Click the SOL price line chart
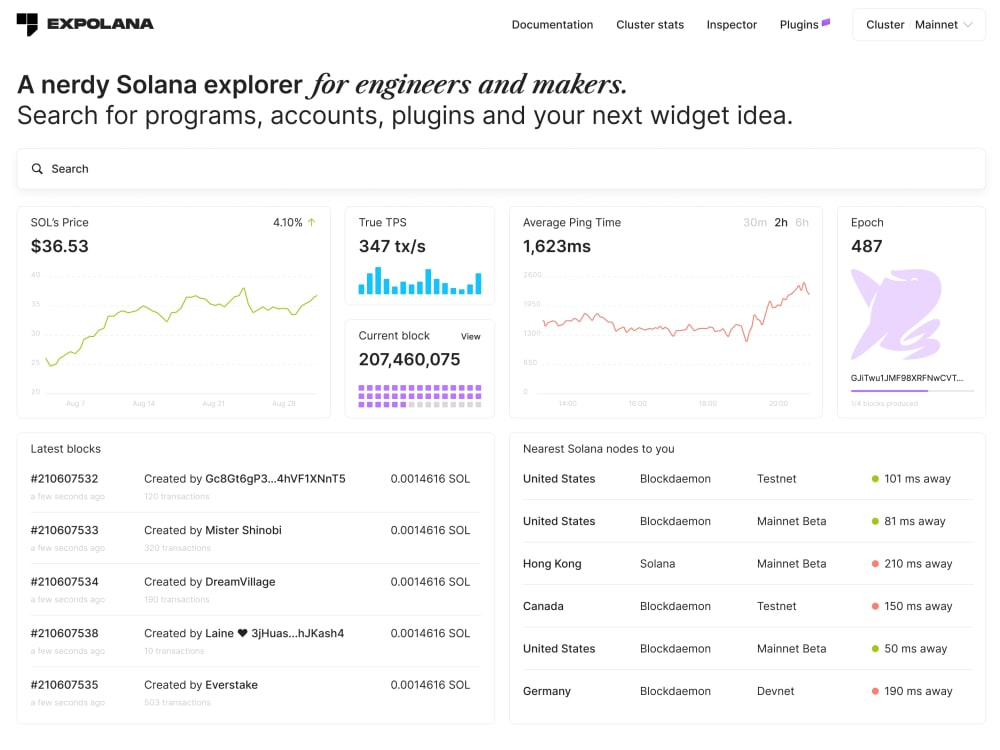This screenshot has width=1000, height=750. [182, 327]
